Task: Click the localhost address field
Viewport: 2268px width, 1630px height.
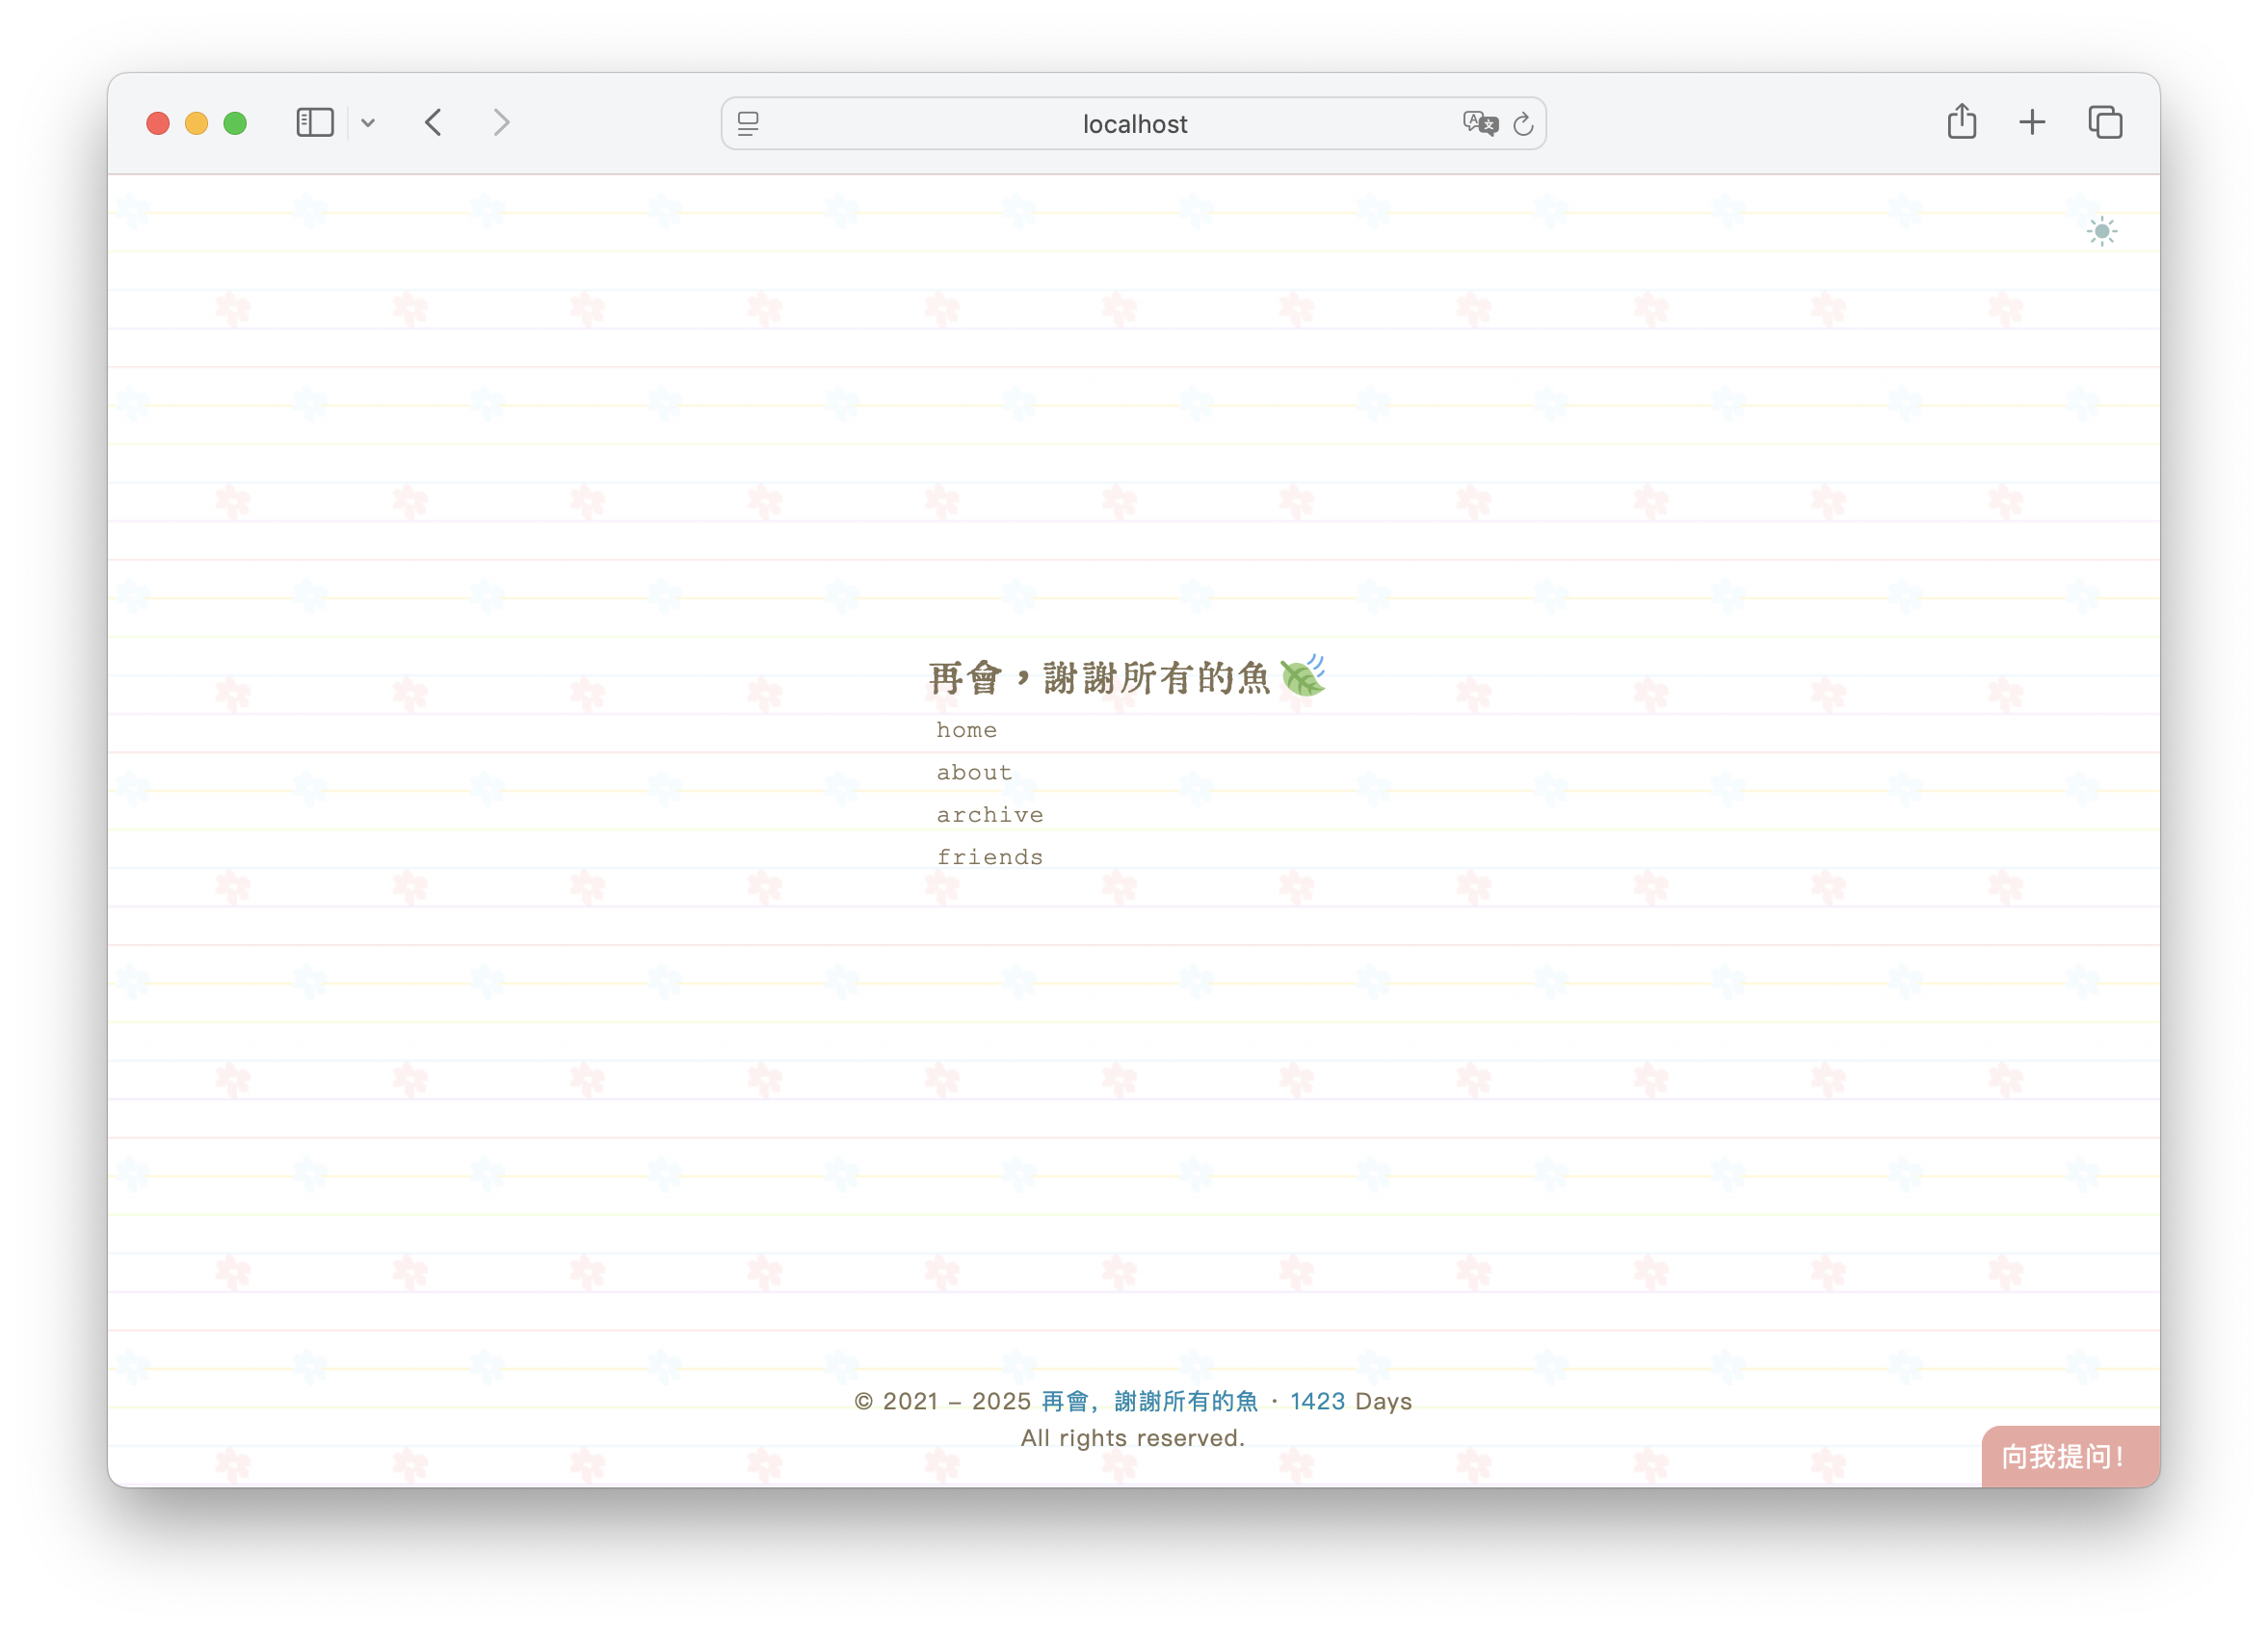Action: click(x=1134, y=124)
